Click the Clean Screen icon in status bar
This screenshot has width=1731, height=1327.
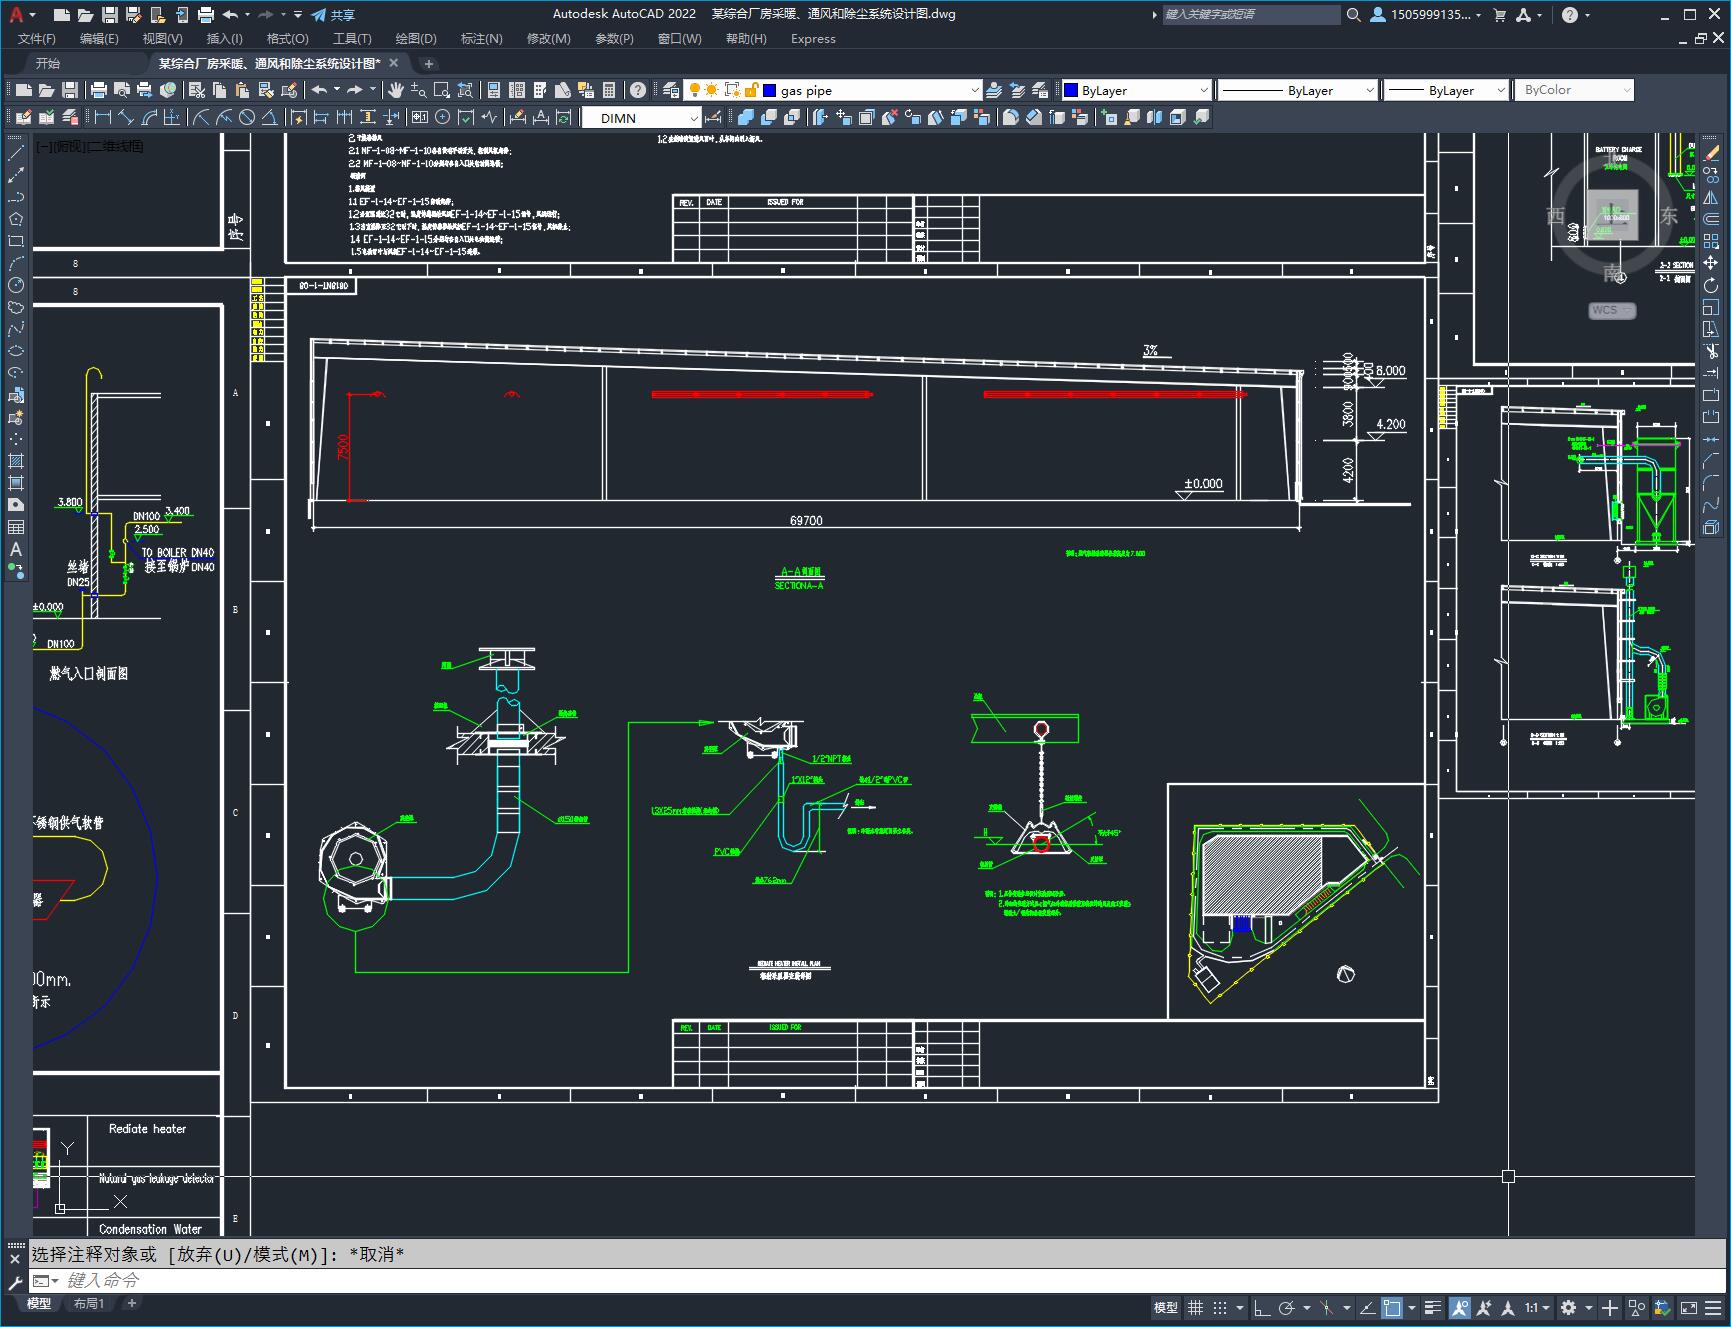point(1688,1307)
